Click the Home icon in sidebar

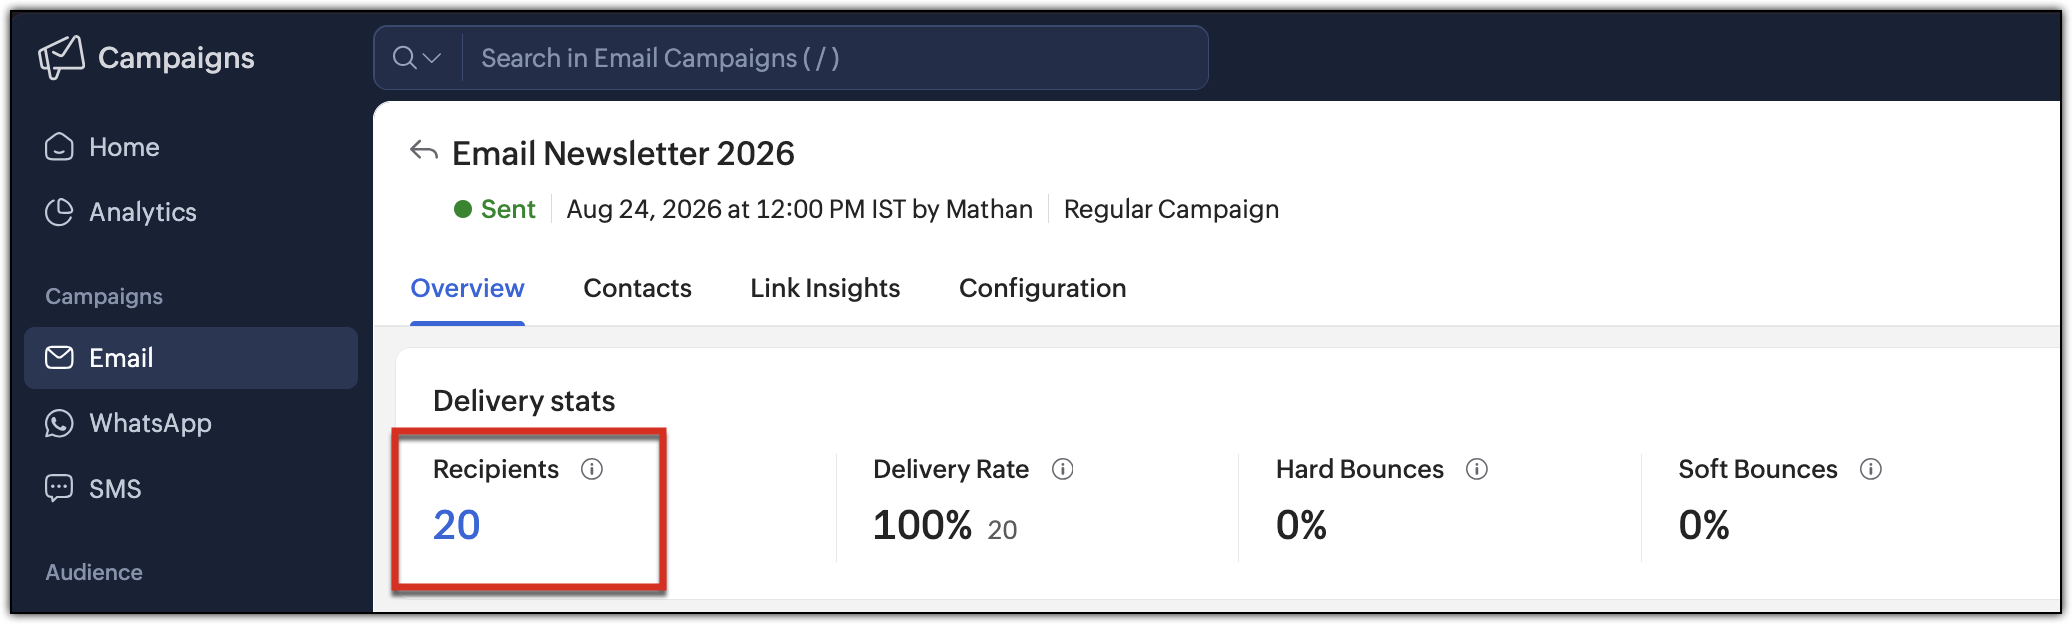[x=59, y=147]
